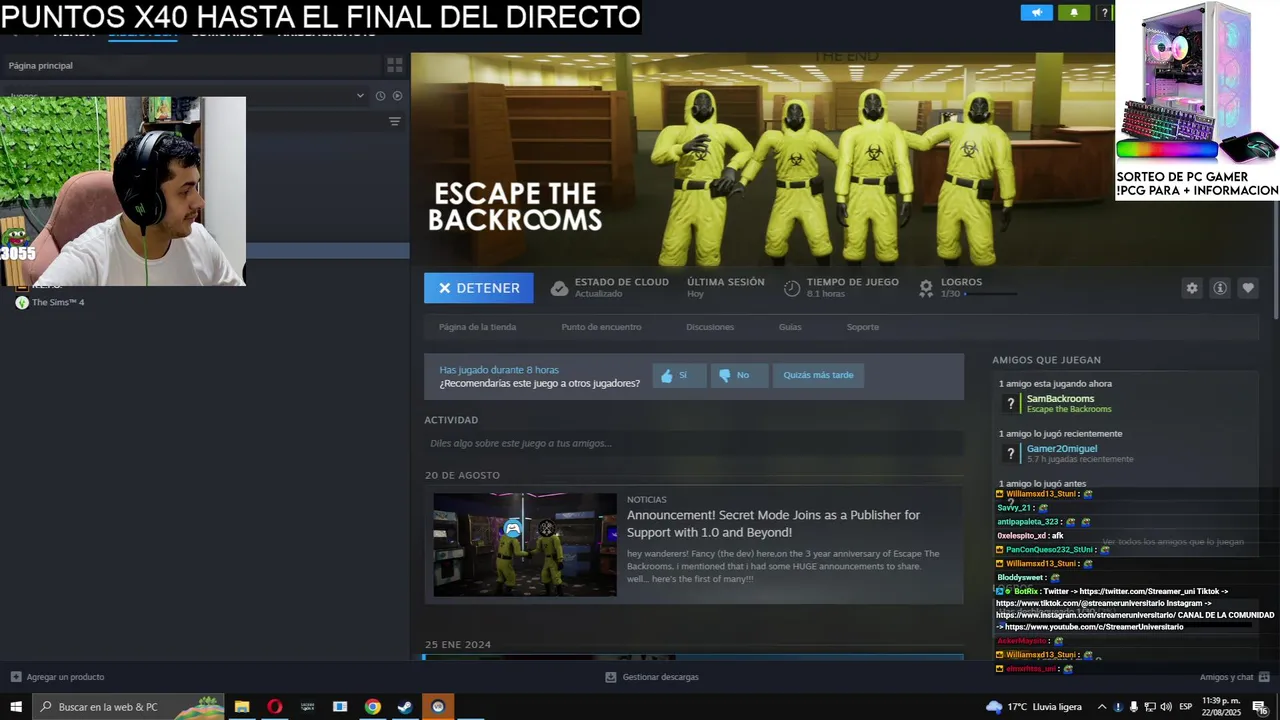Click the cloud status icon
The image size is (1280, 720).
560,288
